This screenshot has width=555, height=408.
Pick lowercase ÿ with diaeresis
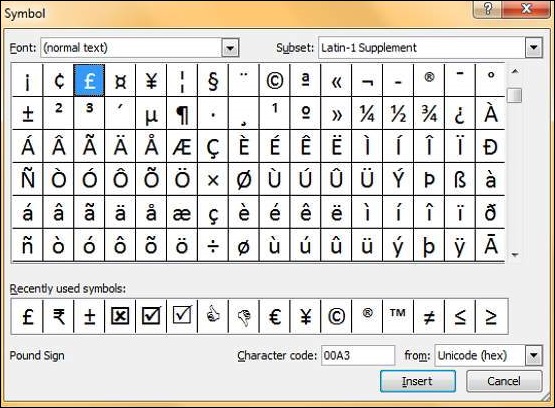tap(460, 246)
